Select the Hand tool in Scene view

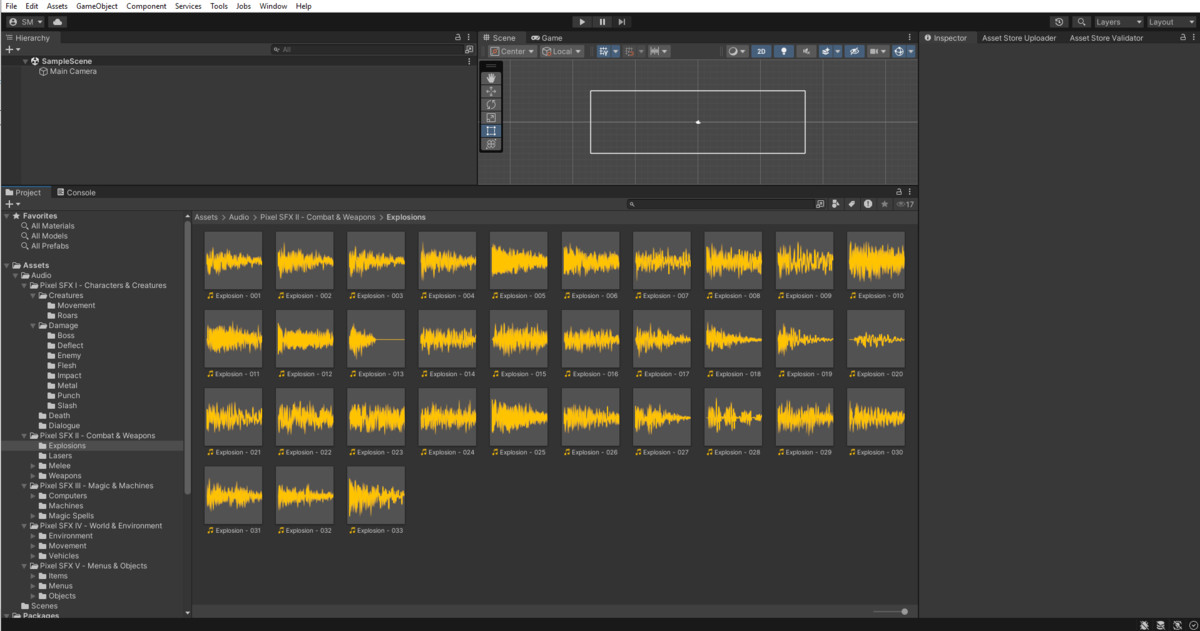(491, 78)
